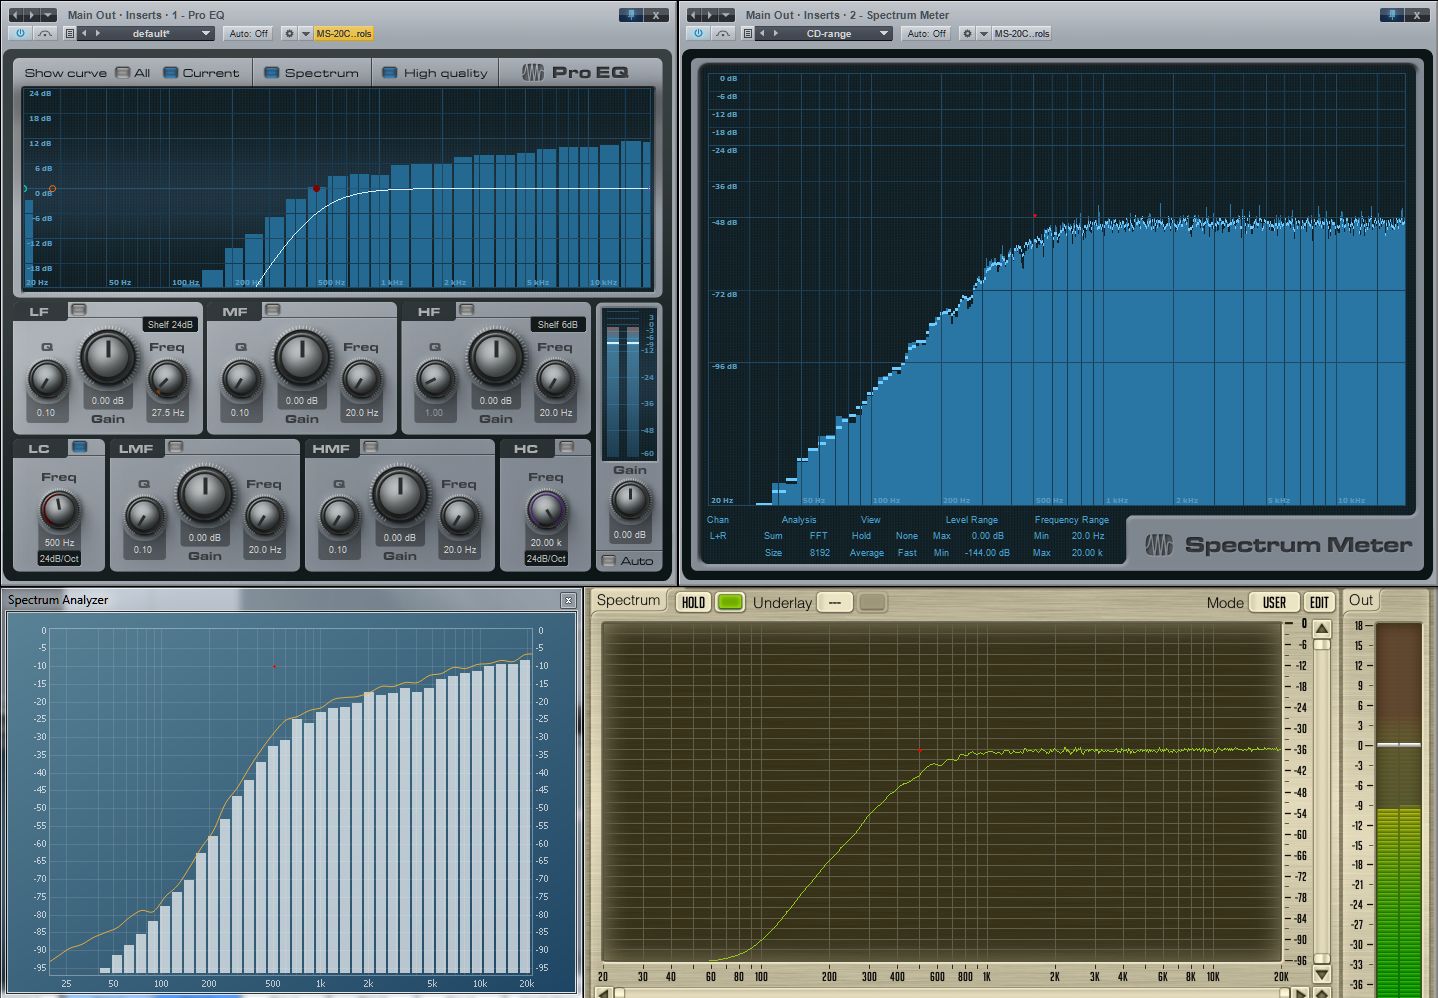This screenshot has height=998, width=1438.
Task: Open HC 24dB/Oct slope selector
Action: coord(546,559)
